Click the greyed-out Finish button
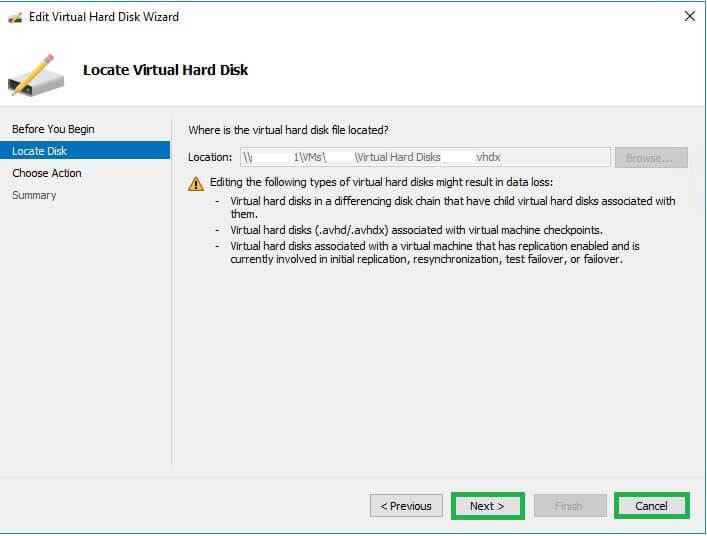707x536 pixels. (570, 506)
